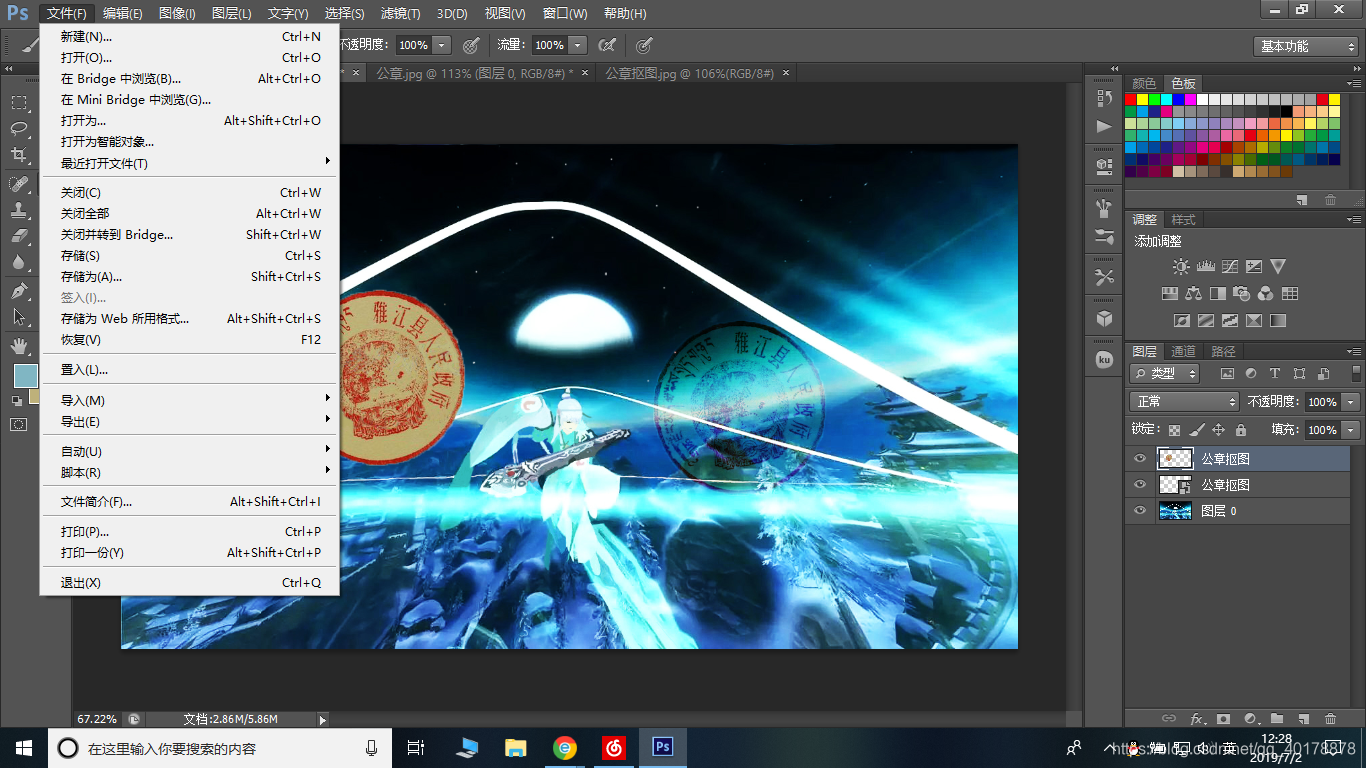Open the brush 不透明度 dropdown arrow
The image size is (1366, 768).
443,45
